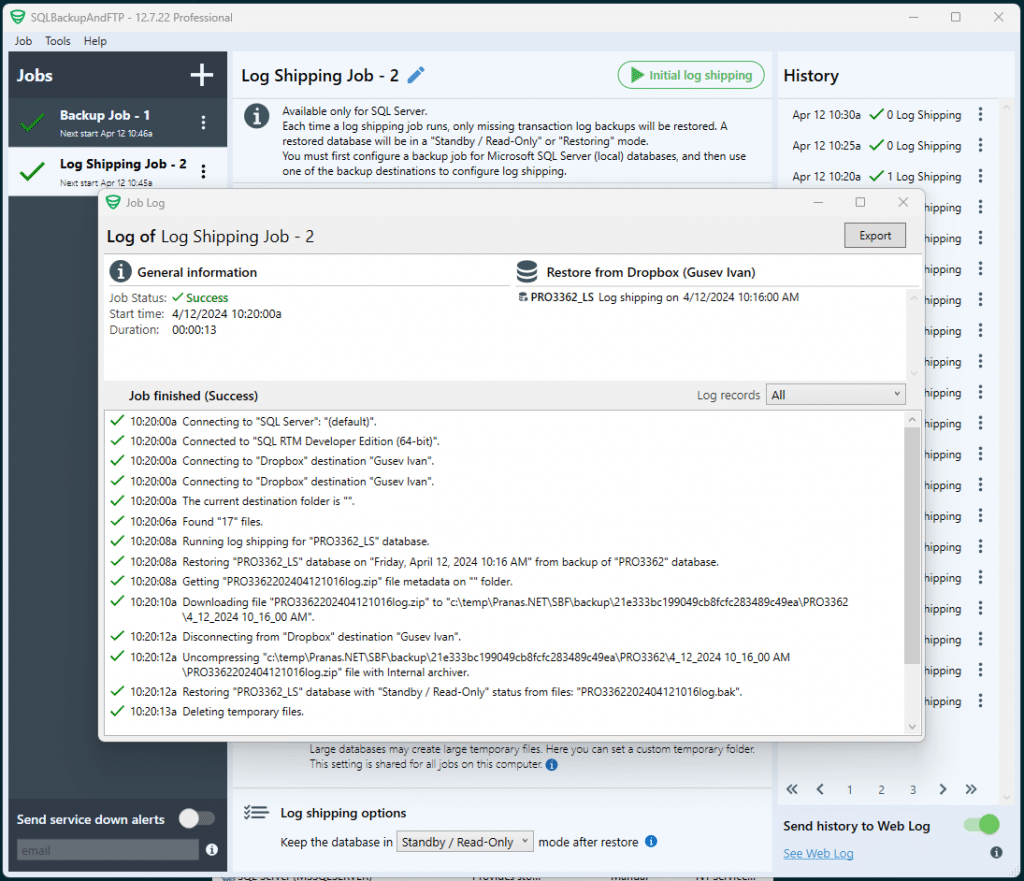1024x881 pixels.
Task: Open the Job menu
Action: (x=22, y=41)
